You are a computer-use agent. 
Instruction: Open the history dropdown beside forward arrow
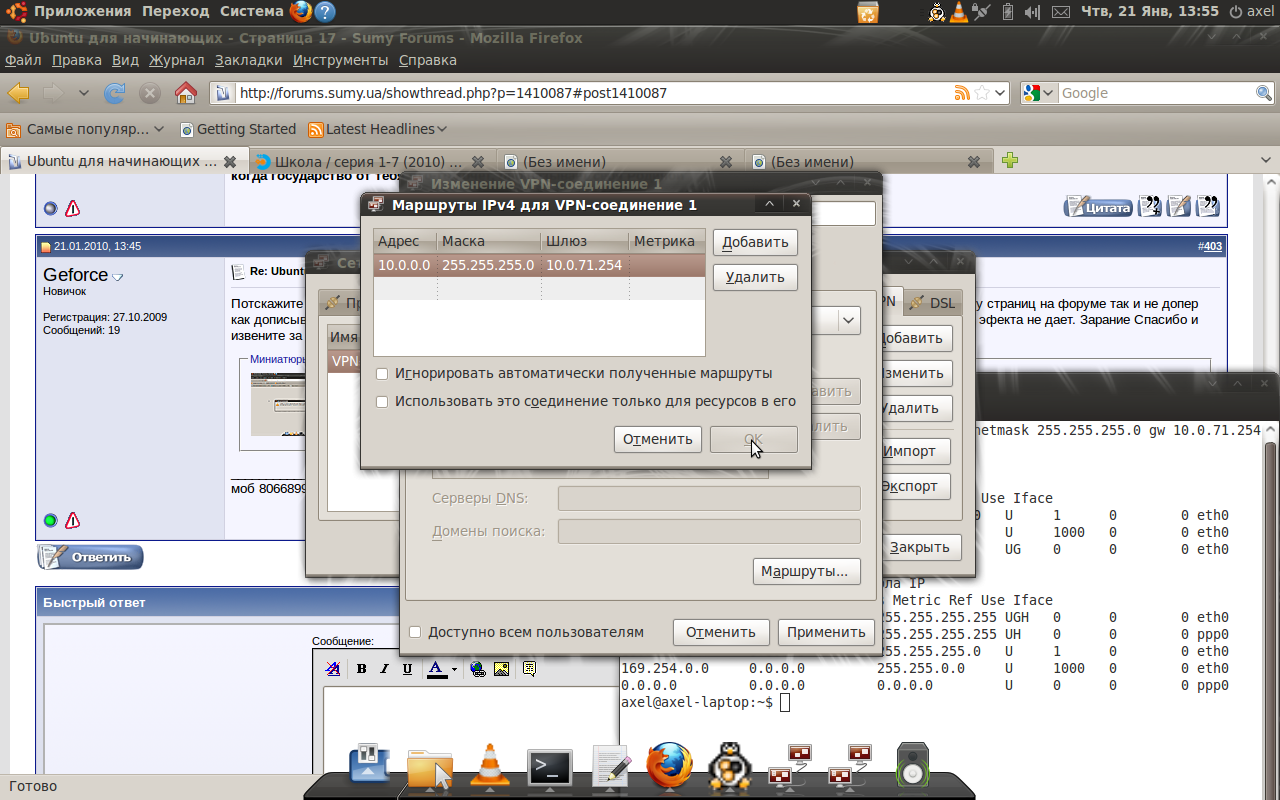click(83, 93)
